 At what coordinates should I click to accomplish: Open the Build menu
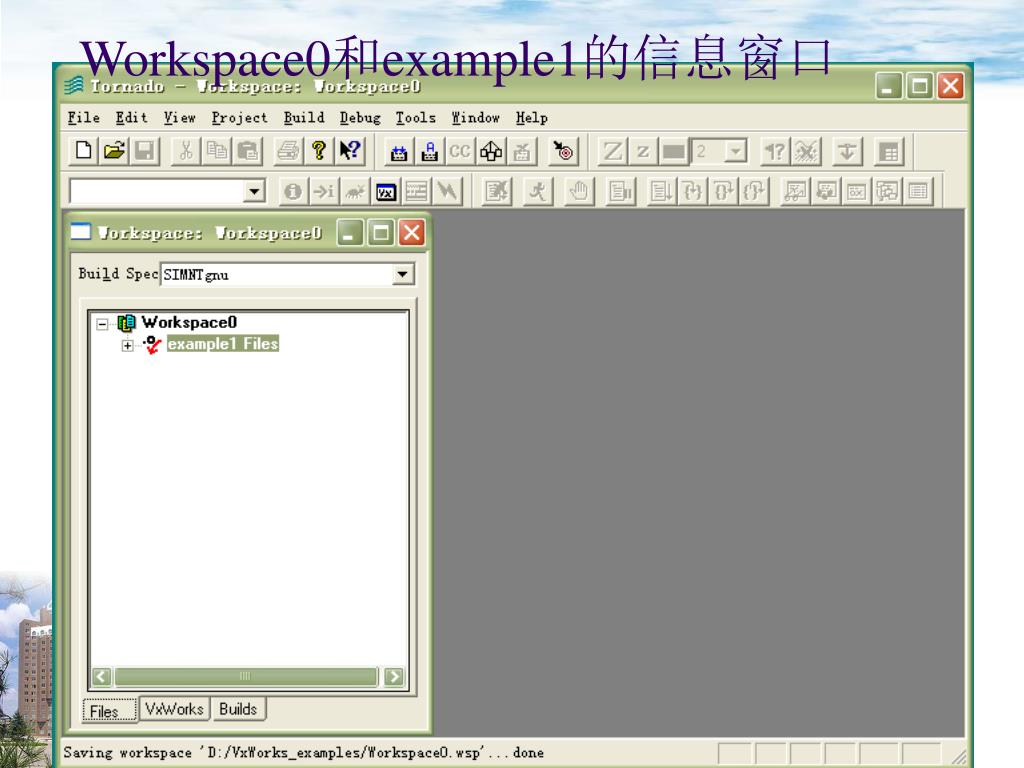(304, 118)
